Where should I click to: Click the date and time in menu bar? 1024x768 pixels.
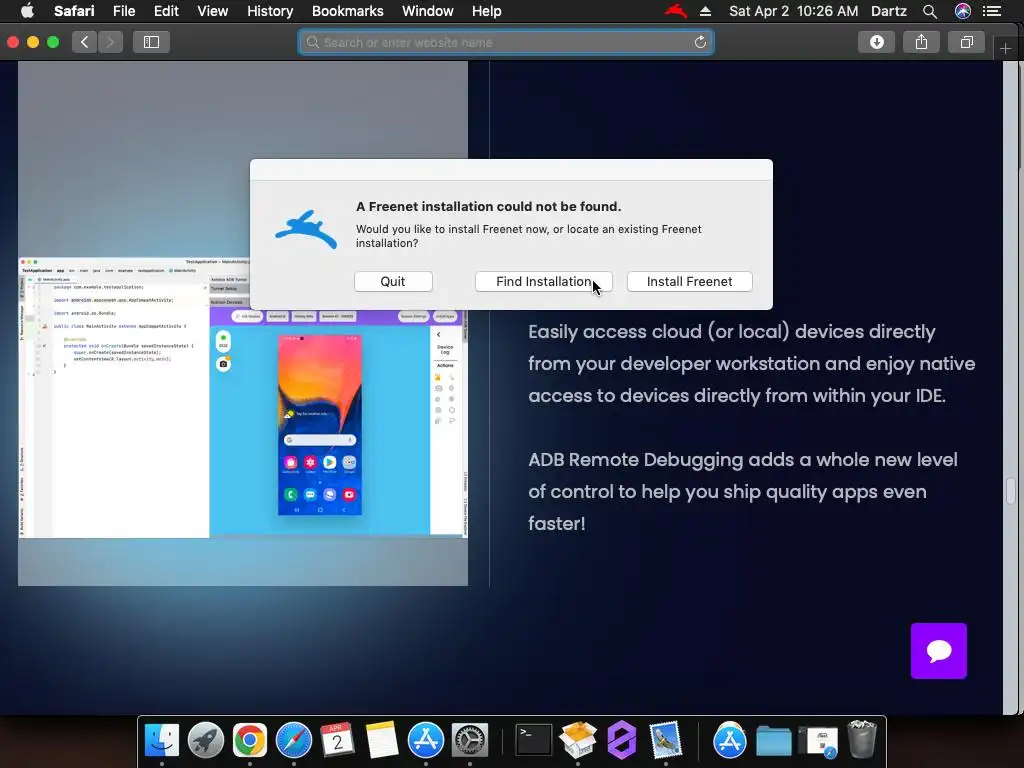pyautogui.click(x=793, y=11)
